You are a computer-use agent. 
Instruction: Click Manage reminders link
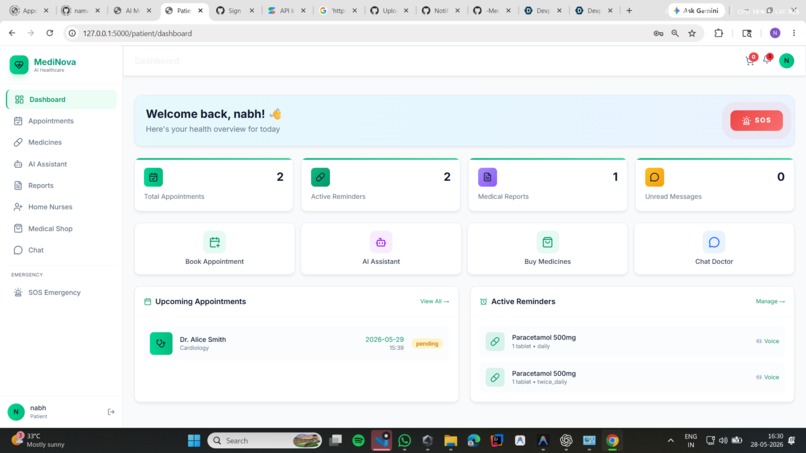[770, 301]
